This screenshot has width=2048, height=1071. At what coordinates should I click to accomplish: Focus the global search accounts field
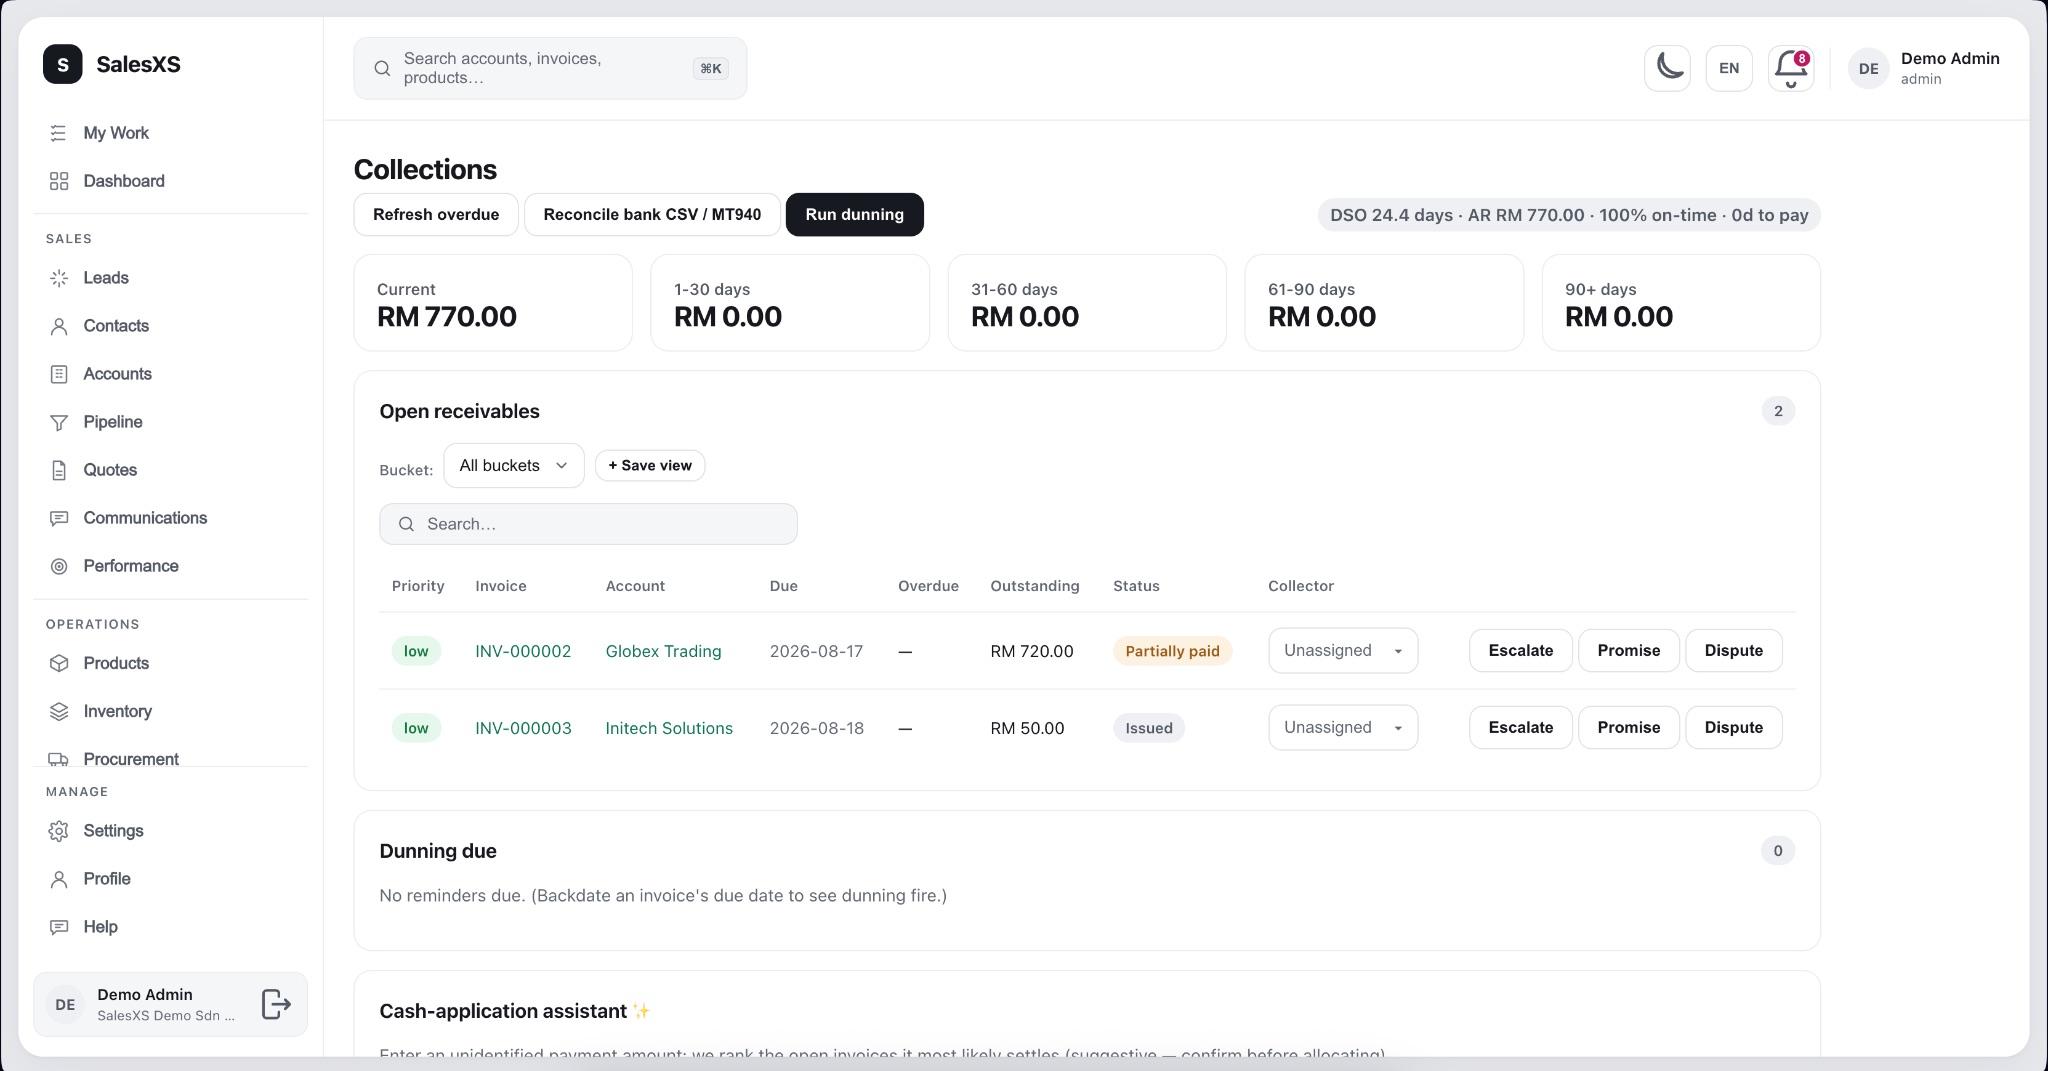click(550, 68)
